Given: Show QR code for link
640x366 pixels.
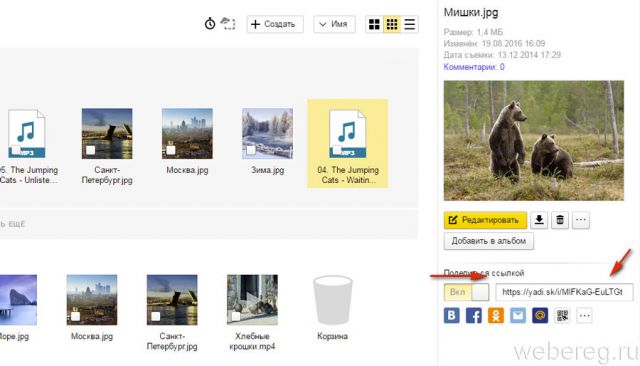Looking at the screenshot, I should [x=562, y=315].
